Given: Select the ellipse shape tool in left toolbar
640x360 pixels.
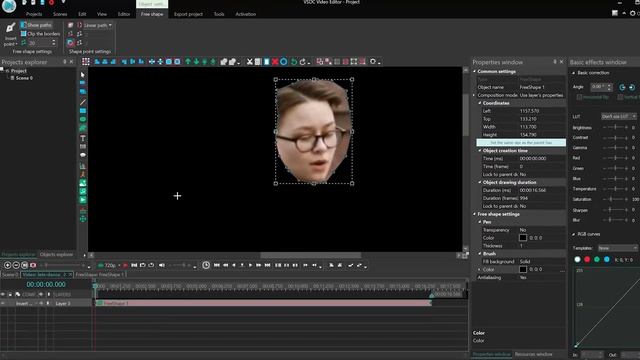Looking at the screenshot, I should tap(83, 120).
